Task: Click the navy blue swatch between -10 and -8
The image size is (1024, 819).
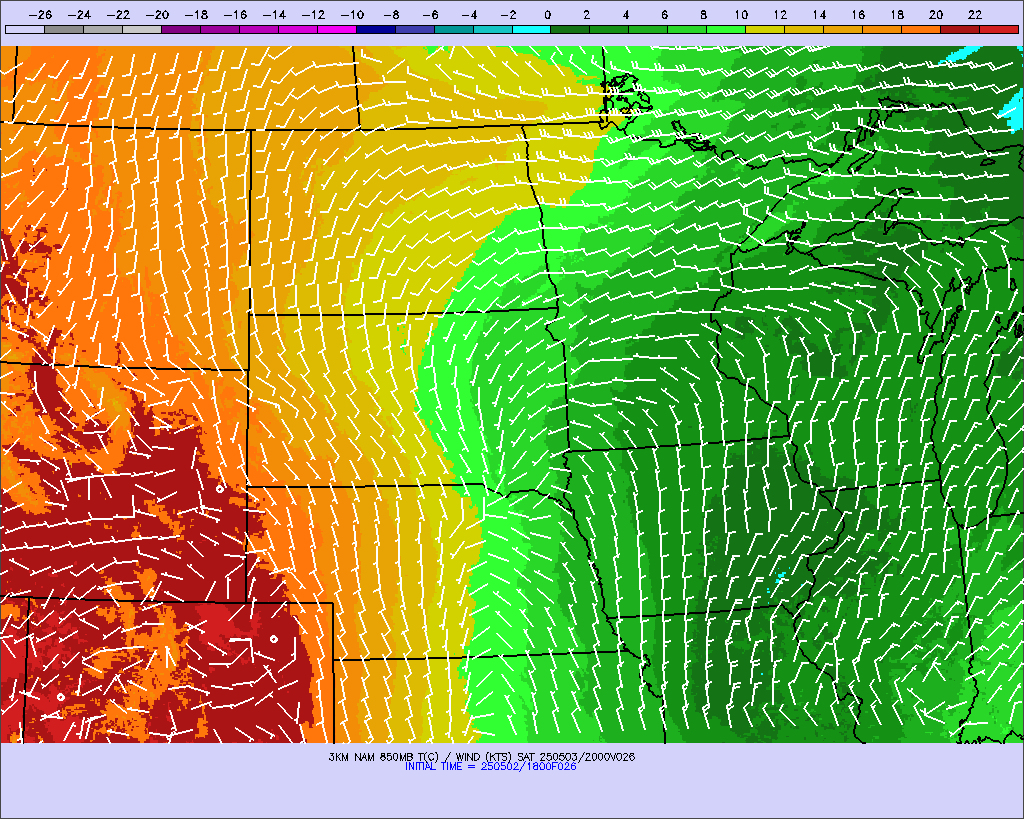Action: (x=376, y=29)
